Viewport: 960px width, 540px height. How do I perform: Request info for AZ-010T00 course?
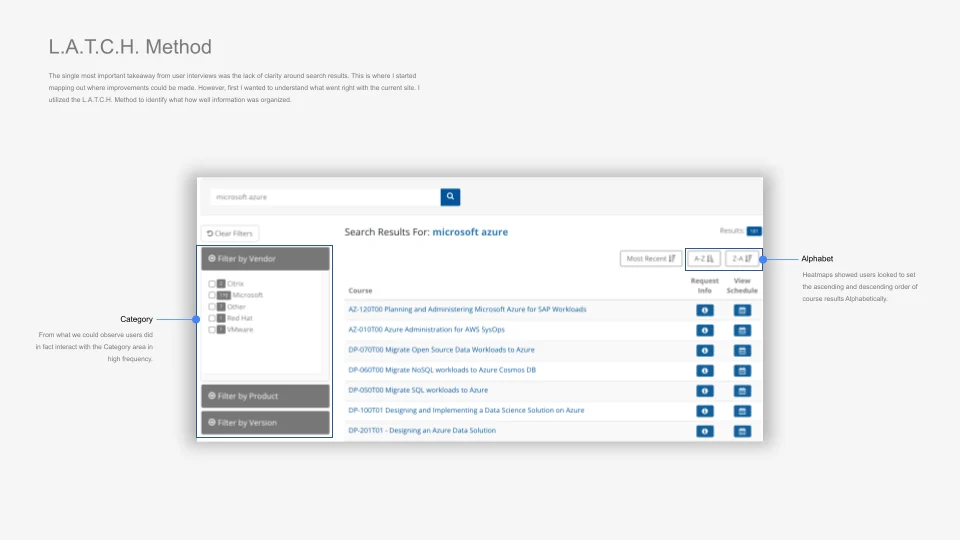tap(705, 331)
